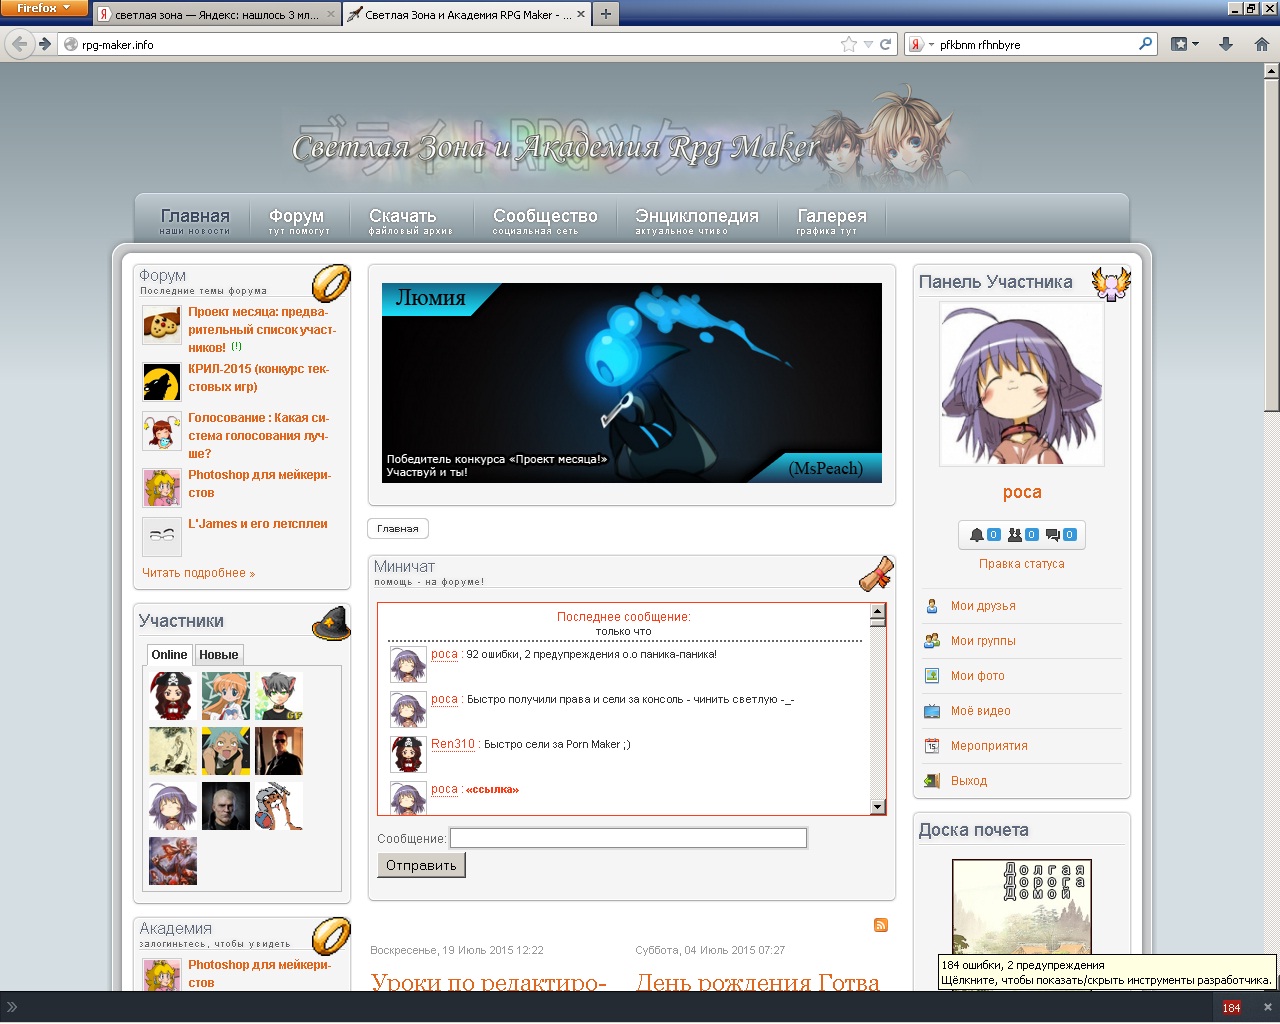Click the Сообщение text input field

[x=628, y=838]
